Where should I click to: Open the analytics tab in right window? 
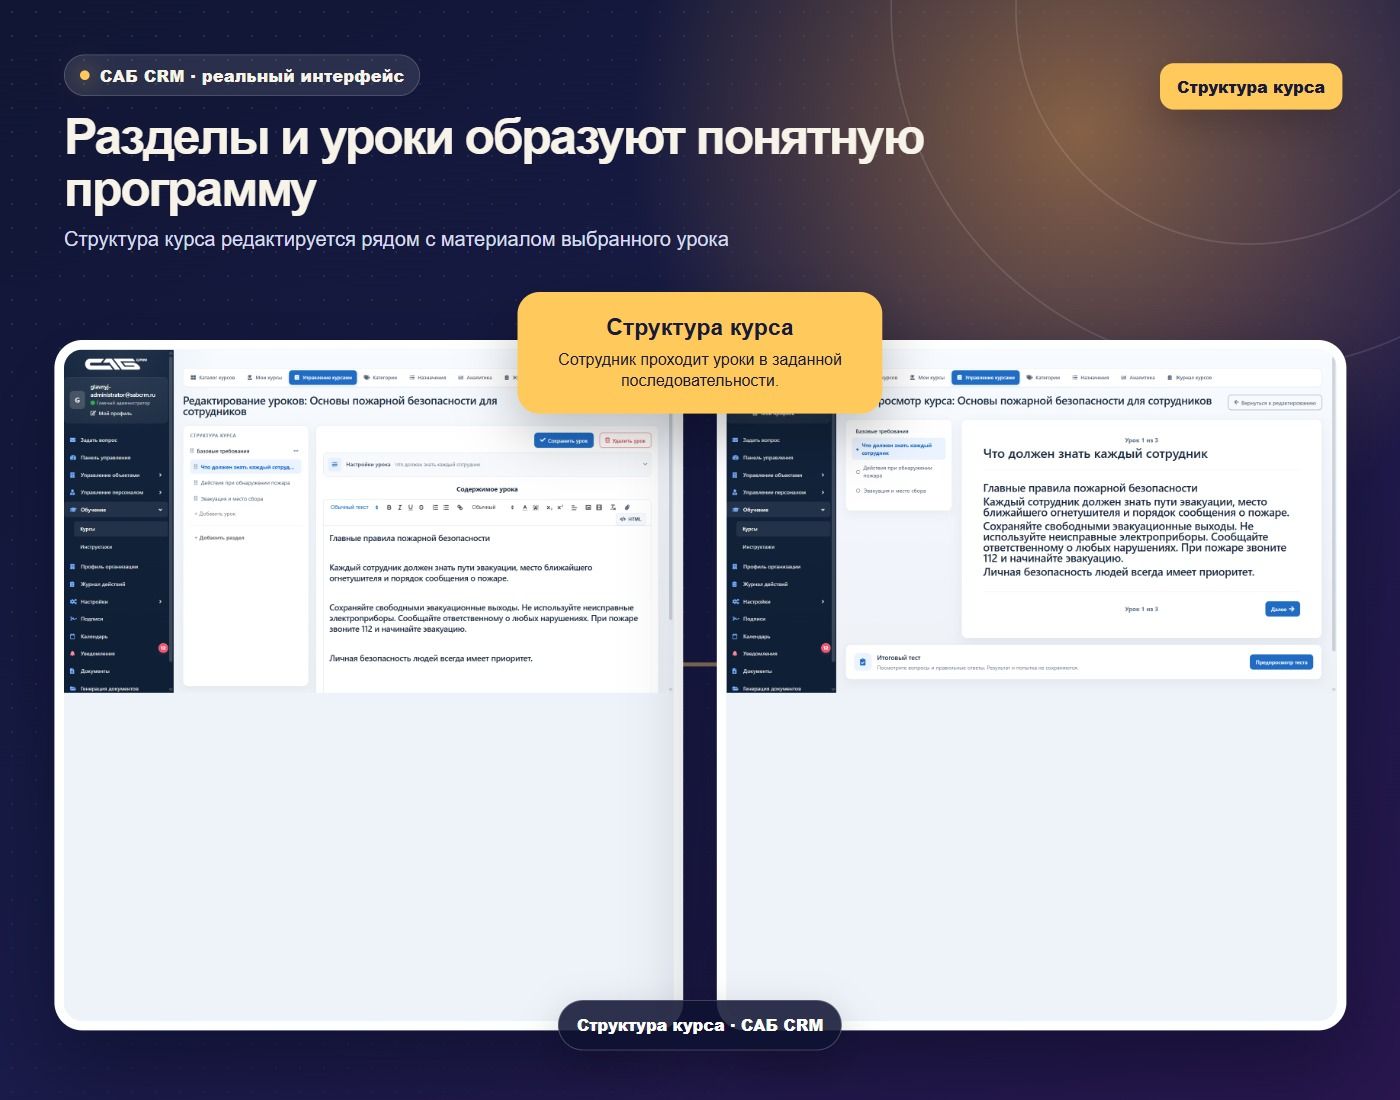(1138, 378)
